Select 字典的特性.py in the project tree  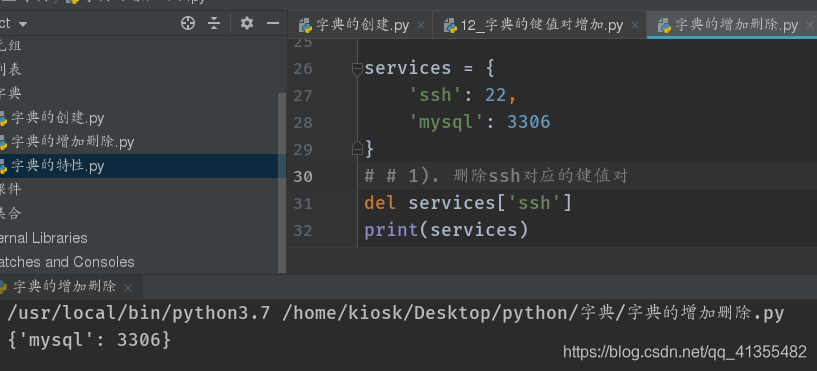(x=57, y=166)
